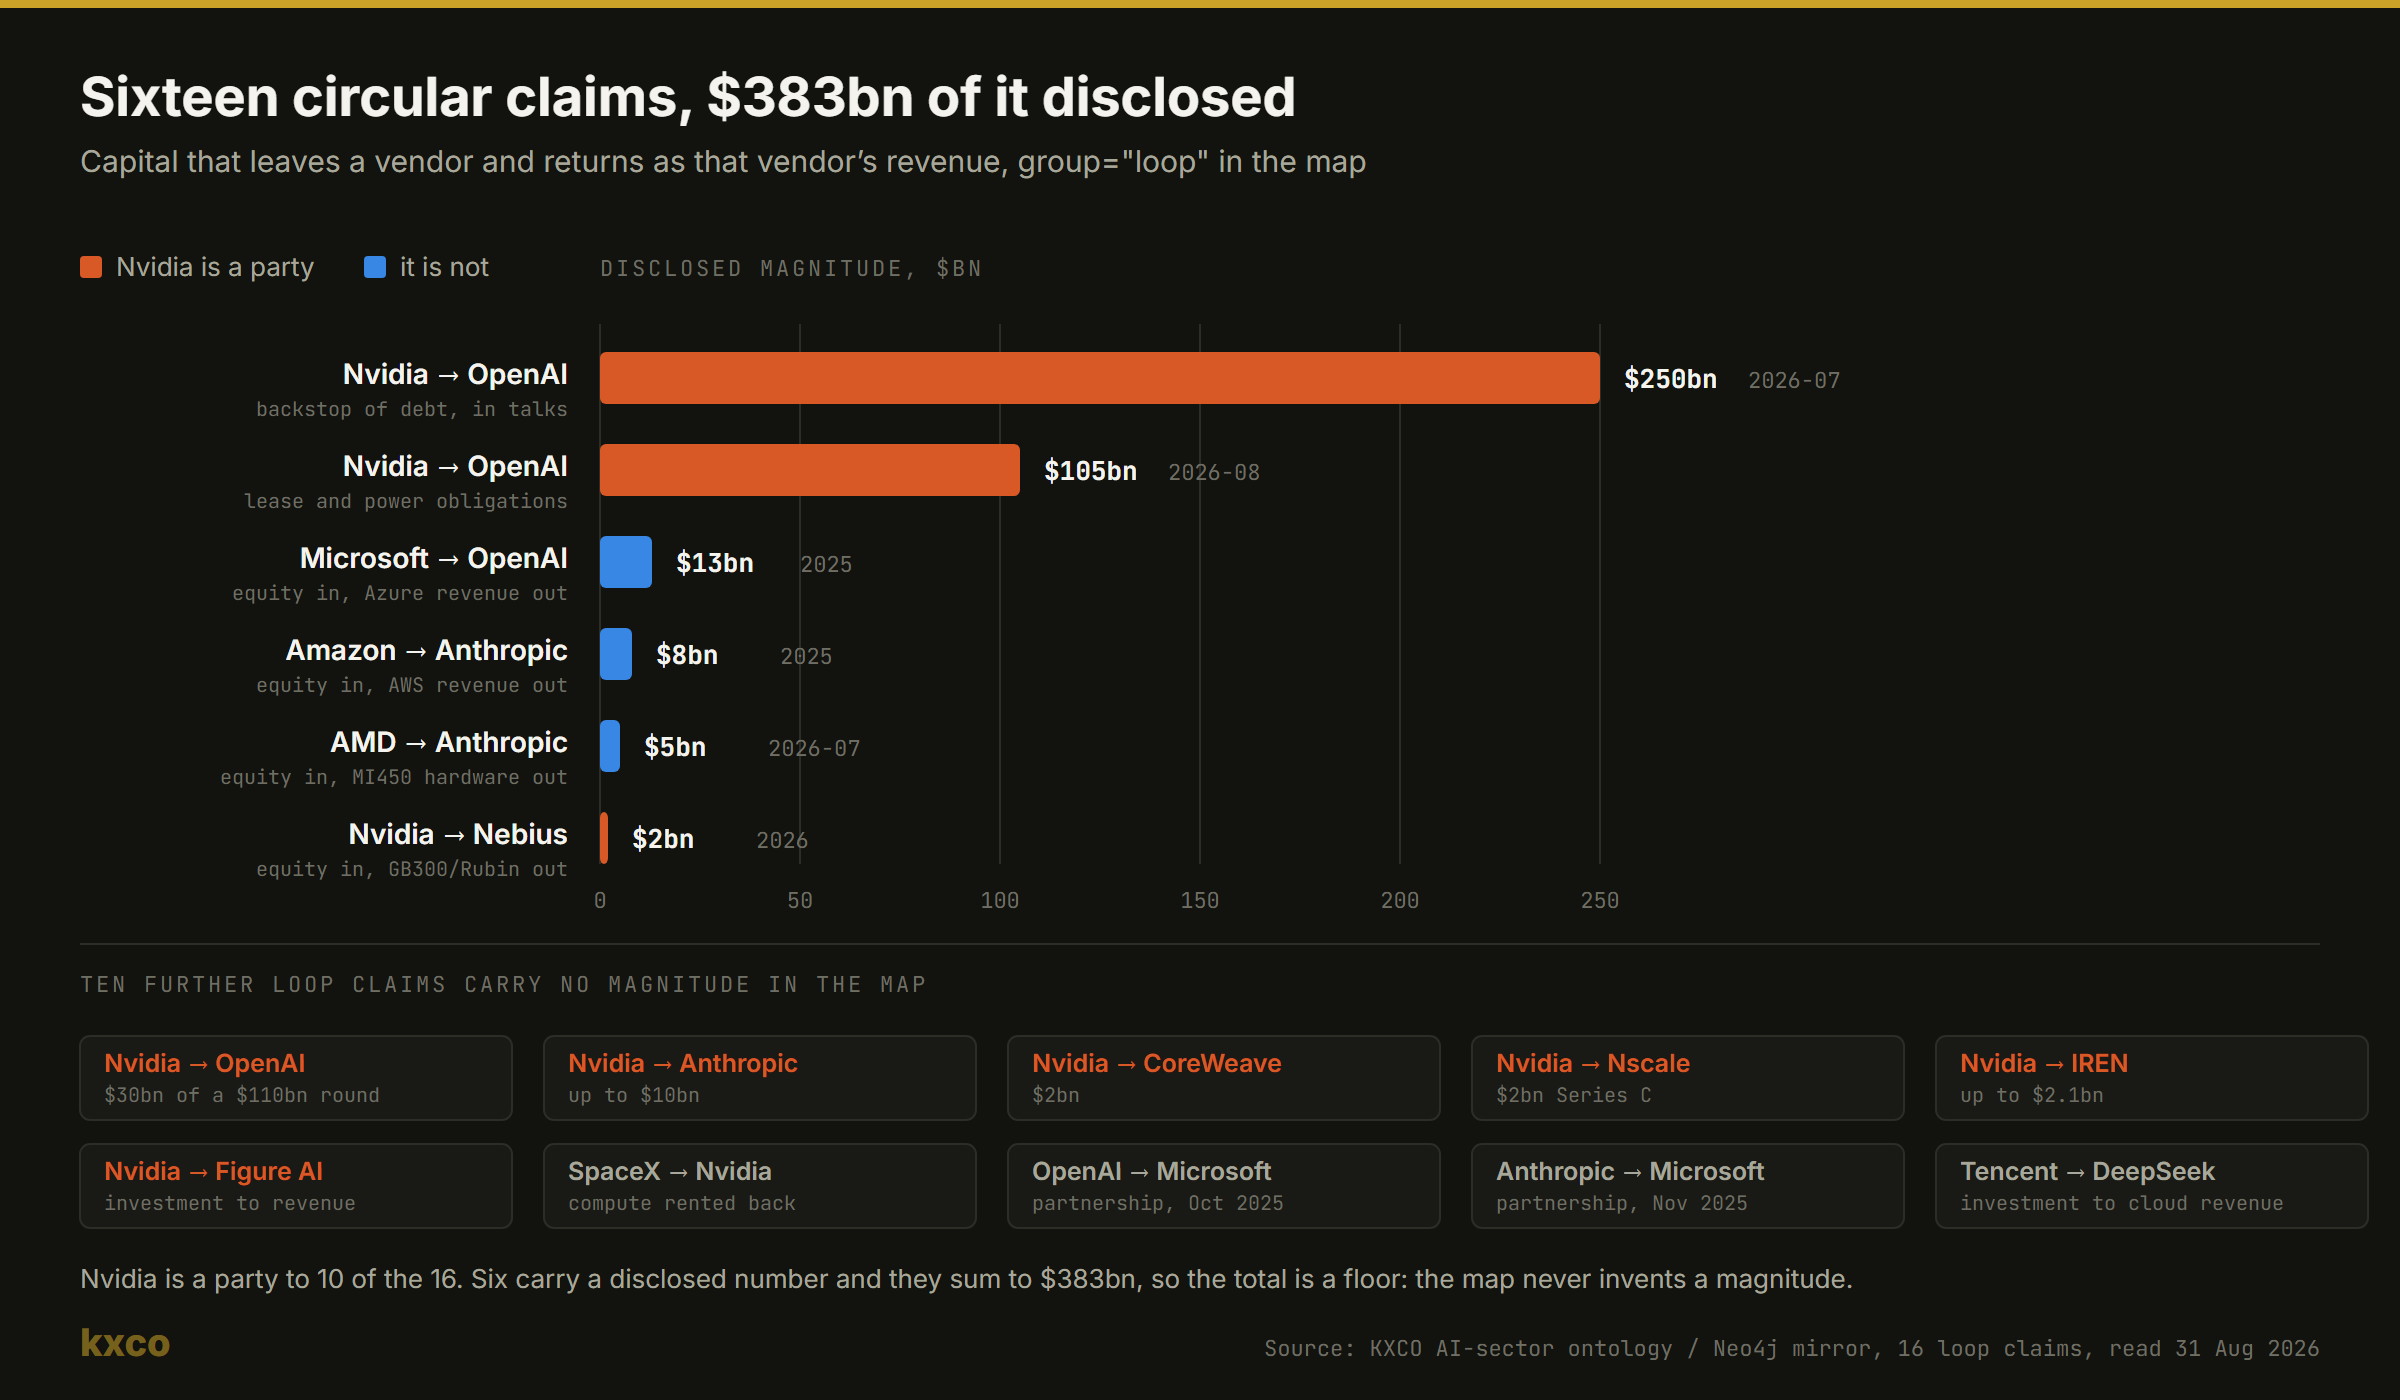Click the '$105bn' value label
The image size is (2400, 1400).
point(1090,471)
